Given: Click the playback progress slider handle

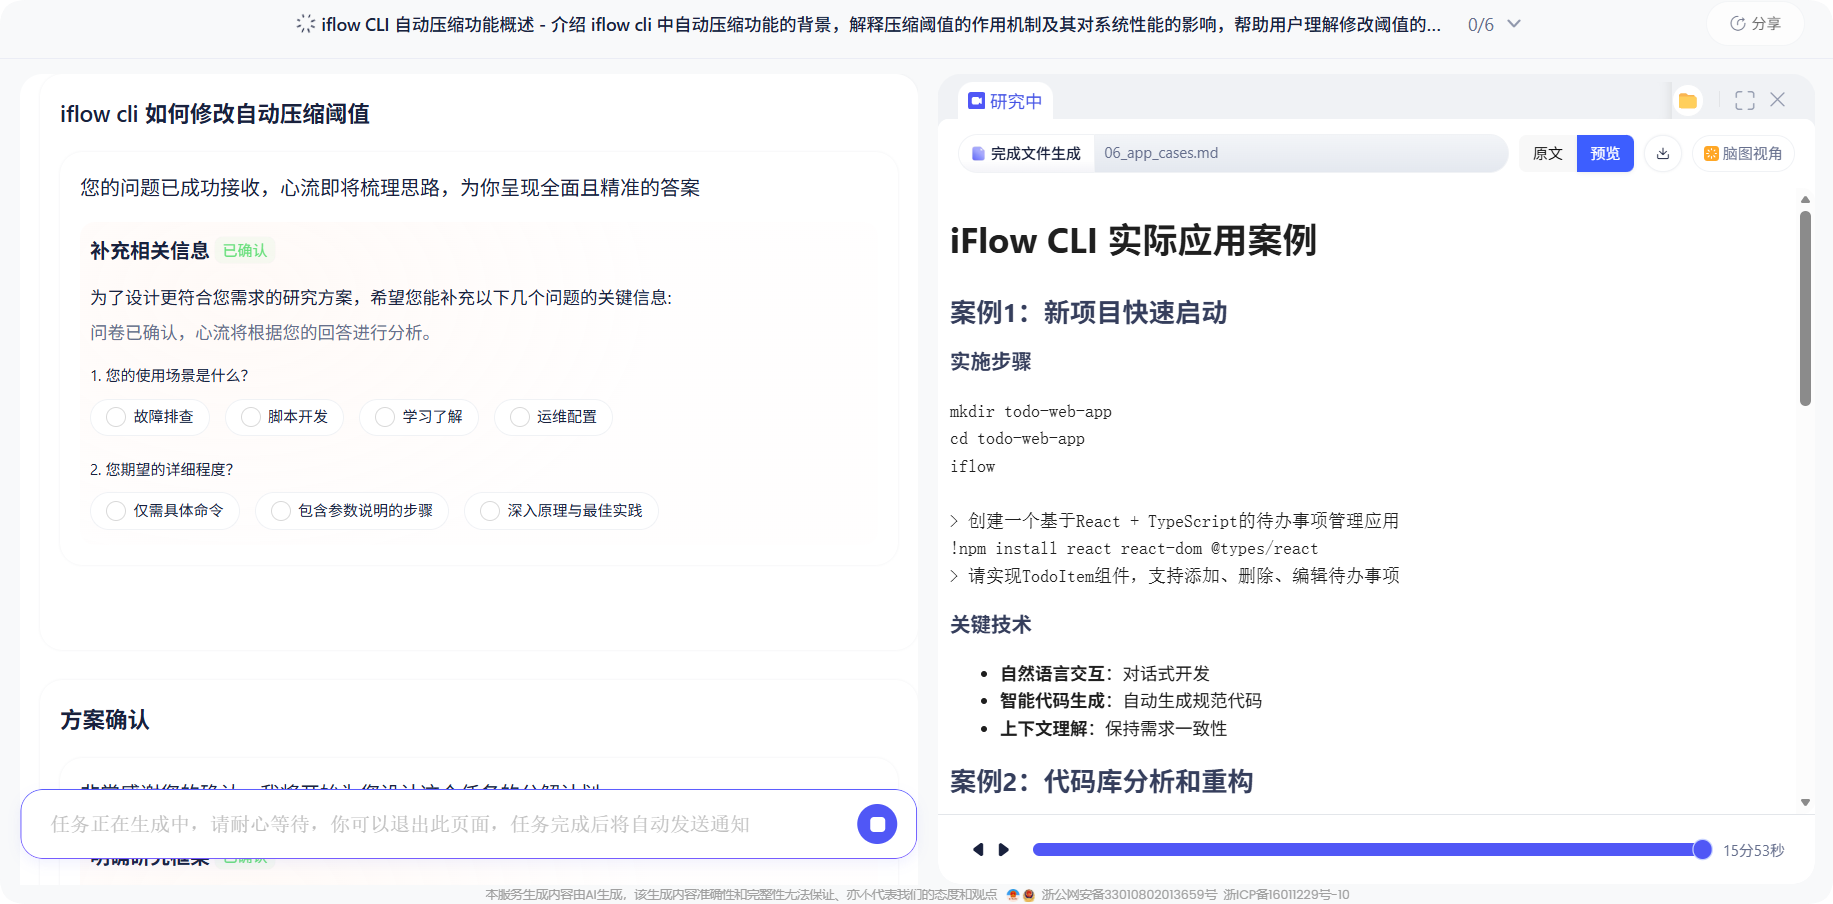Looking at the screenshot, I should pos(1702,850).
